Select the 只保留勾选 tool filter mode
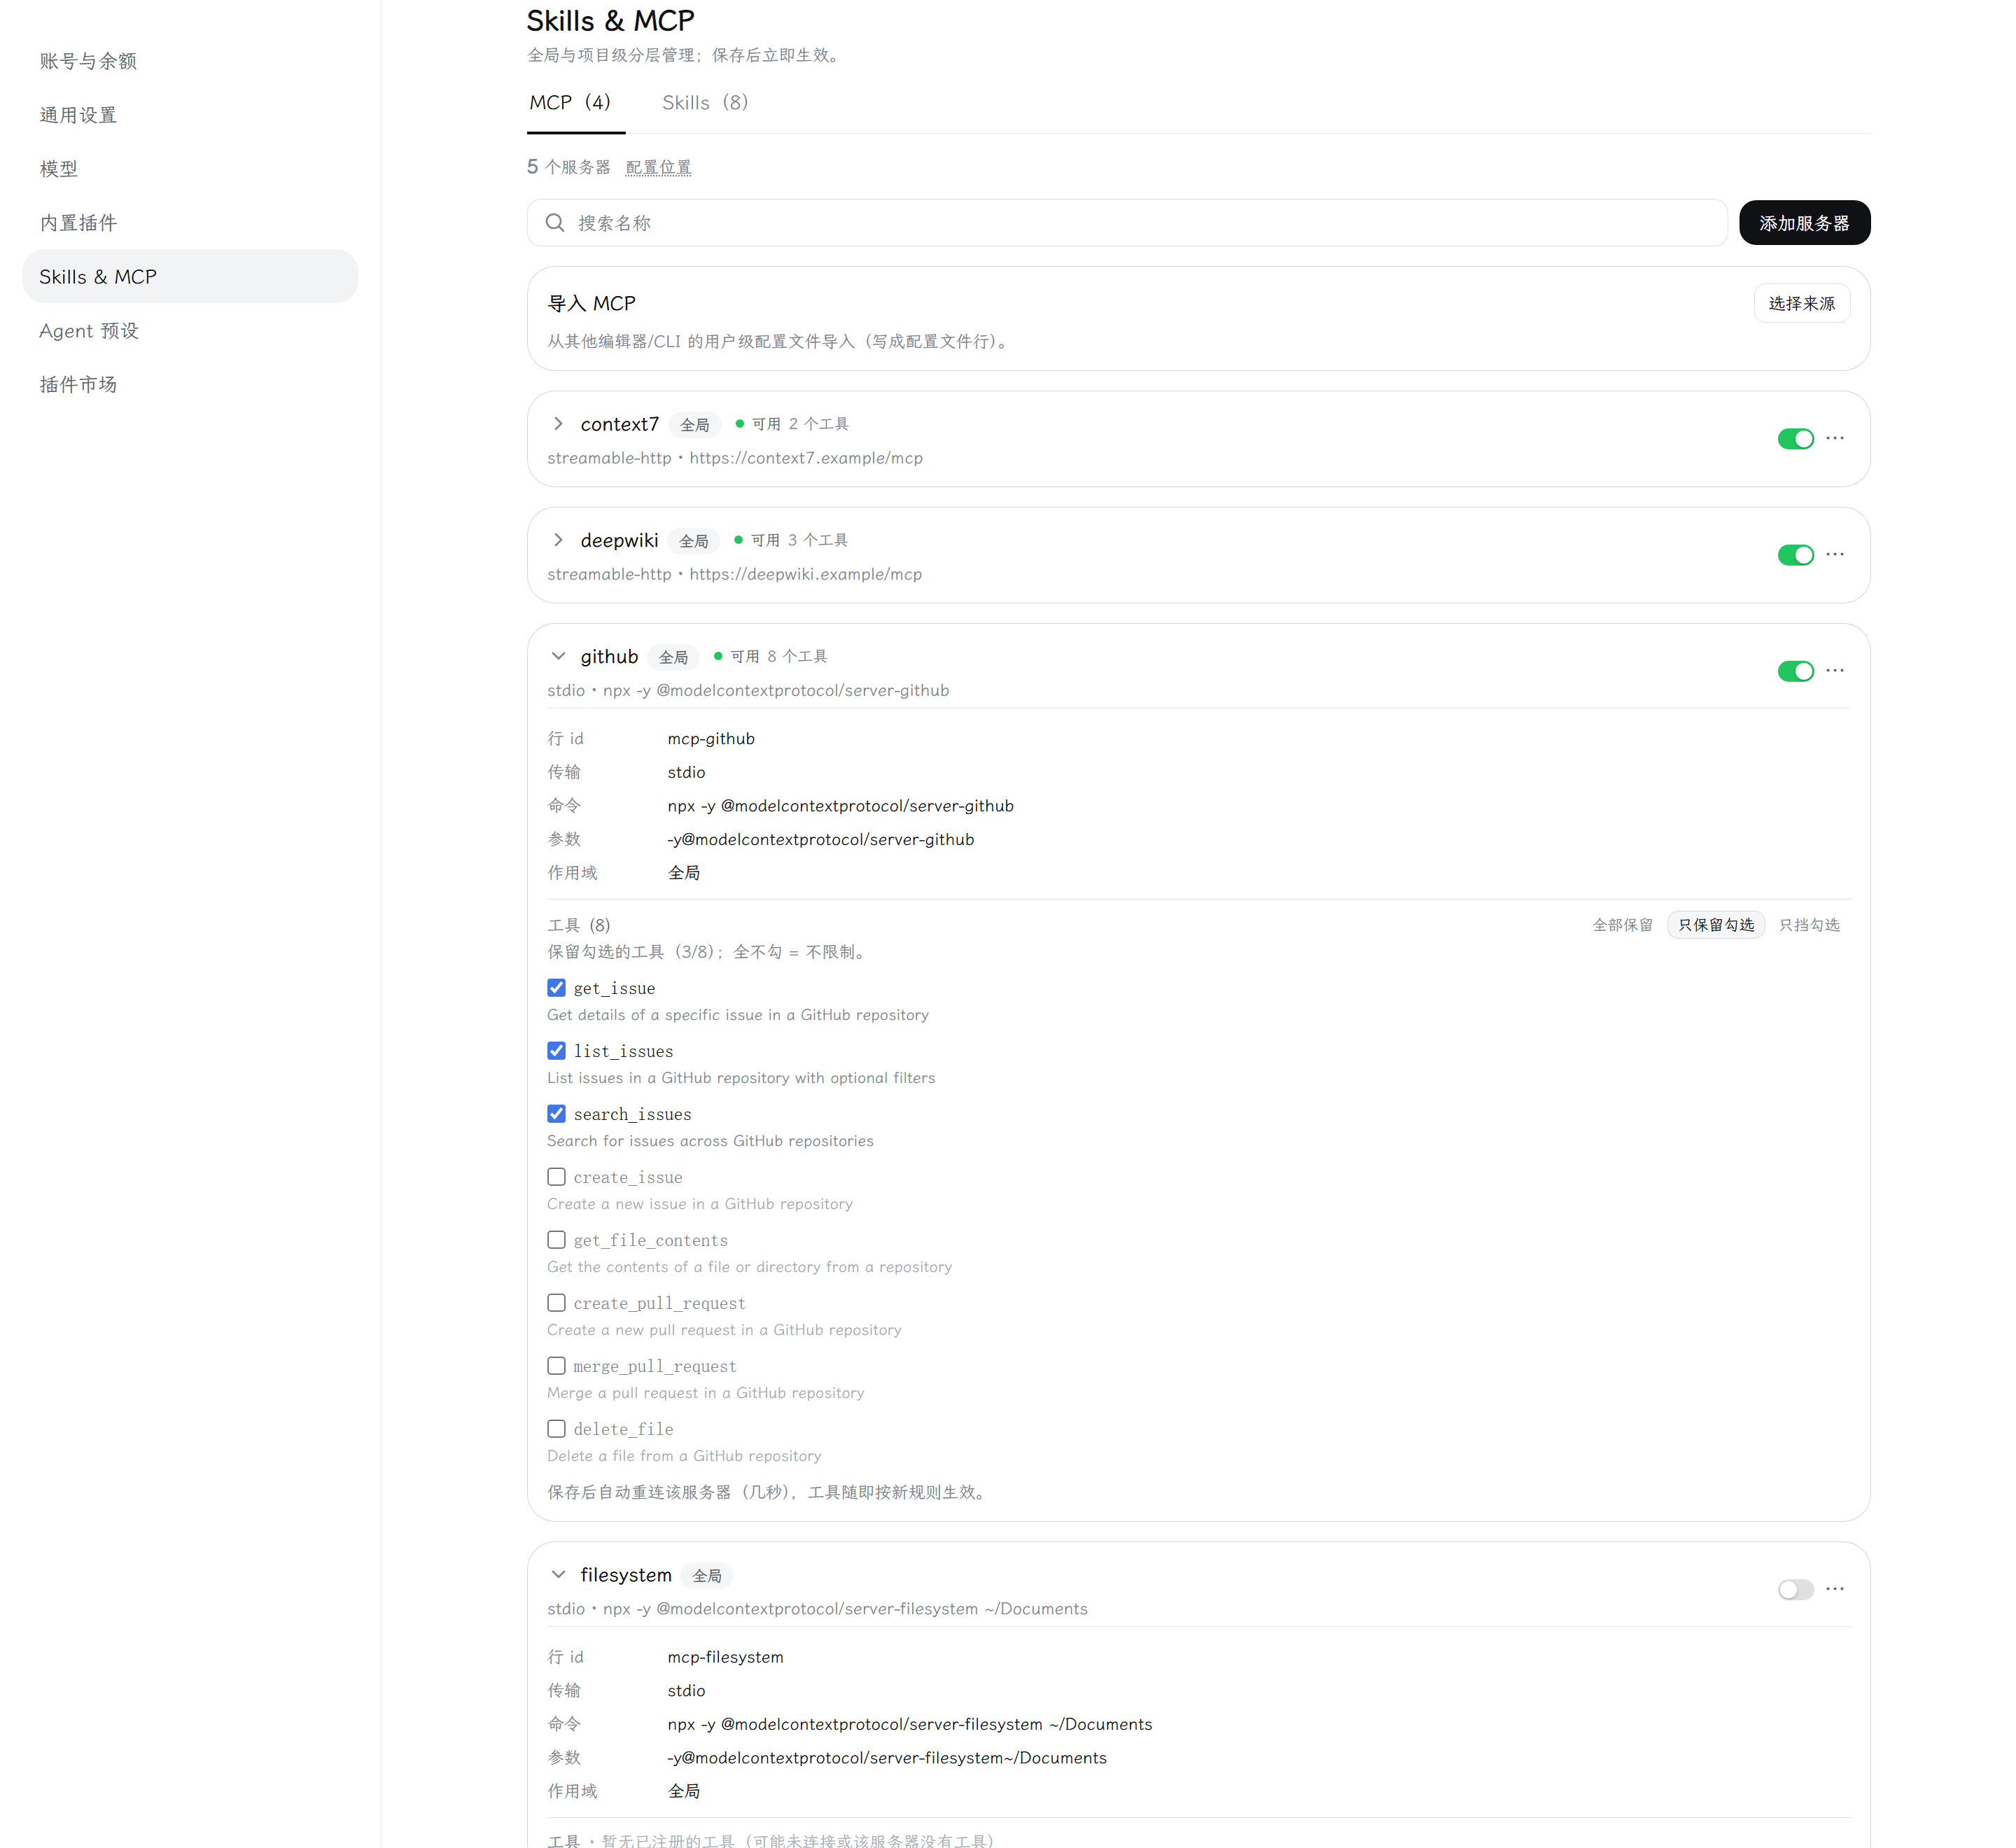This screenshot has height=1848, width=2016. (x=1716, y=925)
